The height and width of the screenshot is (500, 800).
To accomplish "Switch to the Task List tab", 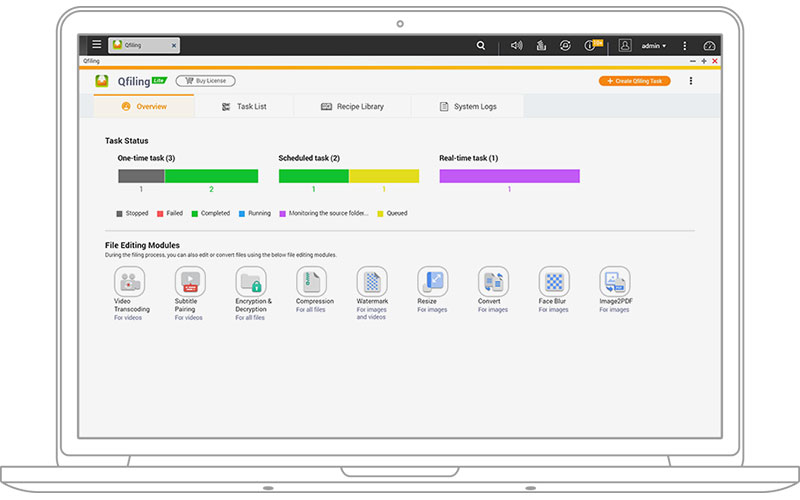I will click(244, 107).
